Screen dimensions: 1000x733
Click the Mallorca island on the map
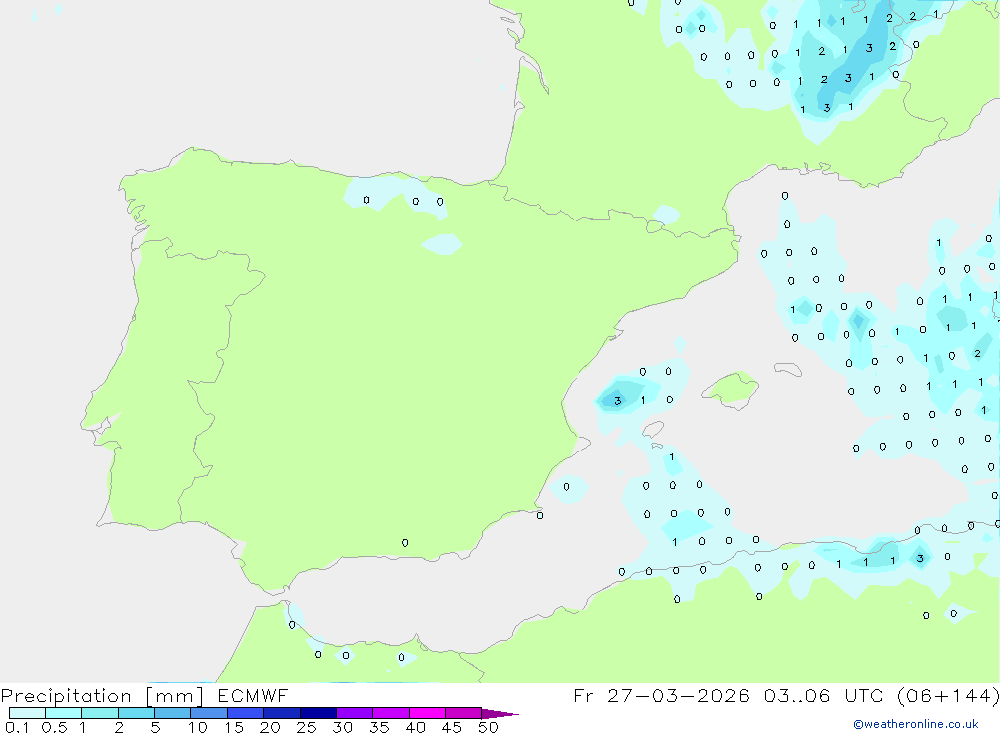click(732, 389)
